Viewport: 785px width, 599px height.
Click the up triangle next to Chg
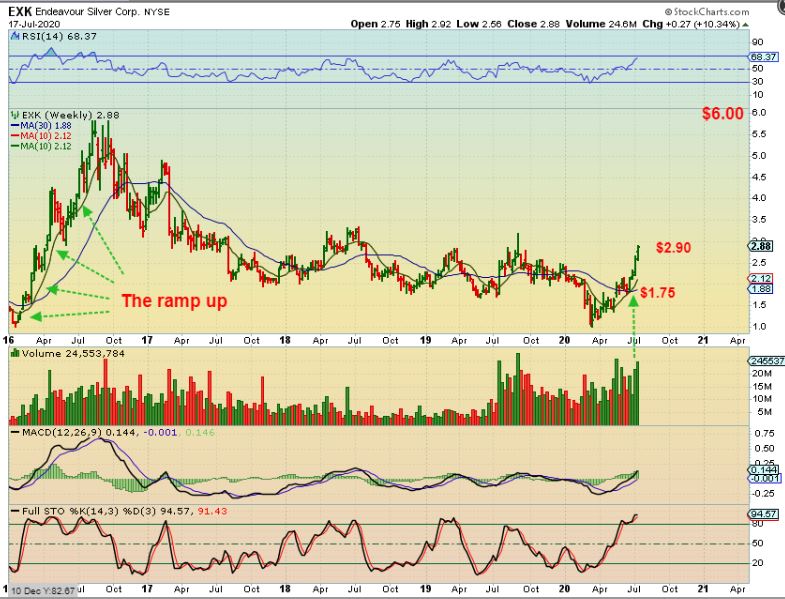(x=745, y=25)
